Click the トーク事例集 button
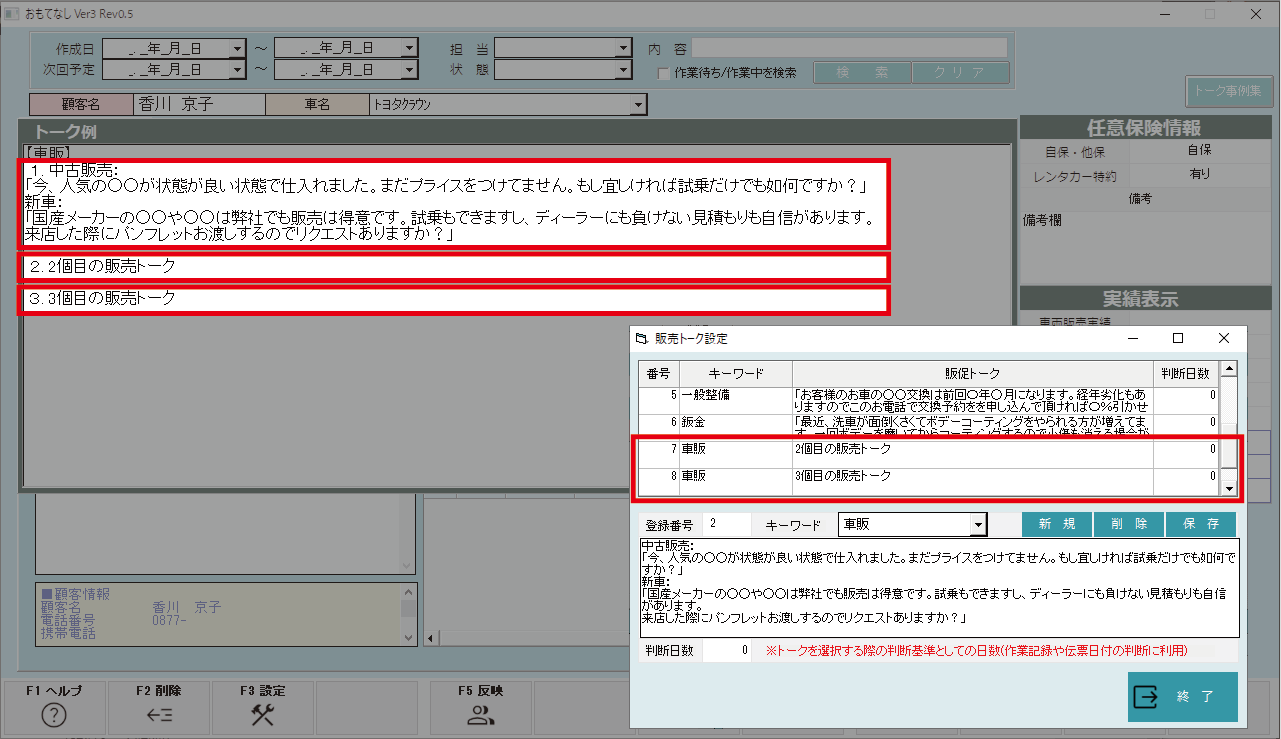 coord(1228,90)
